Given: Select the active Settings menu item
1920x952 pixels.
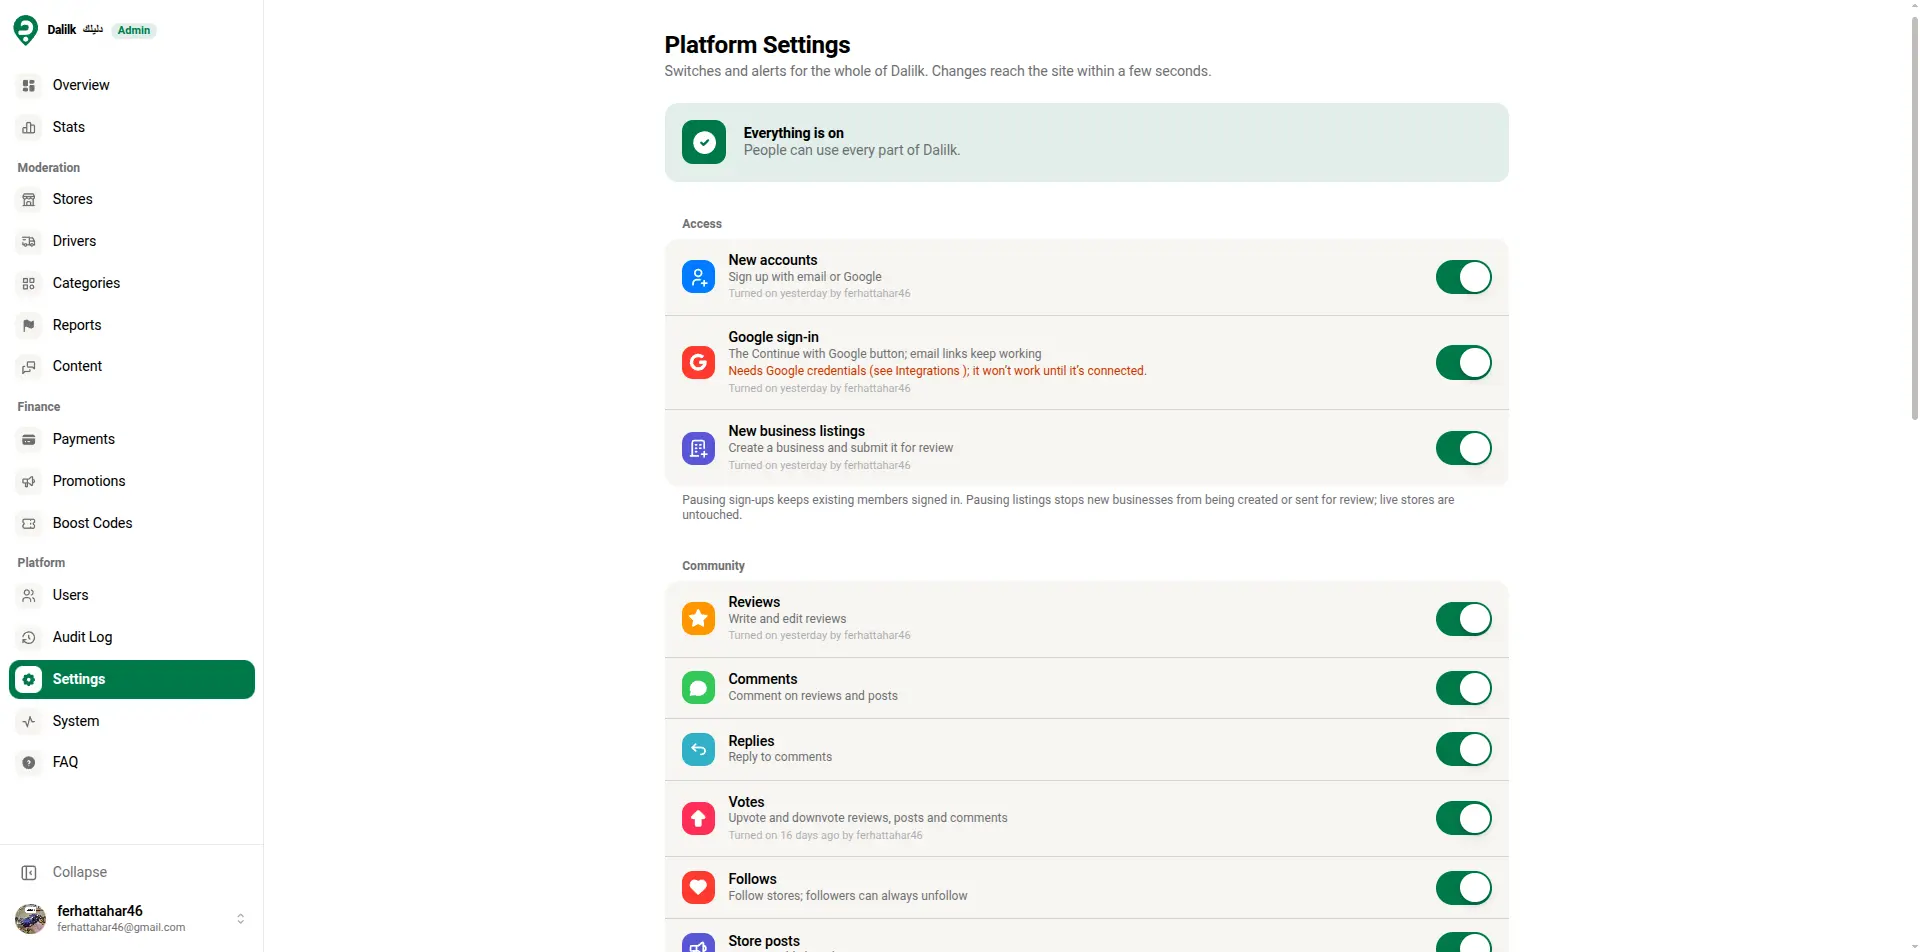Looking at the screenshot, I should click(132, 679).
